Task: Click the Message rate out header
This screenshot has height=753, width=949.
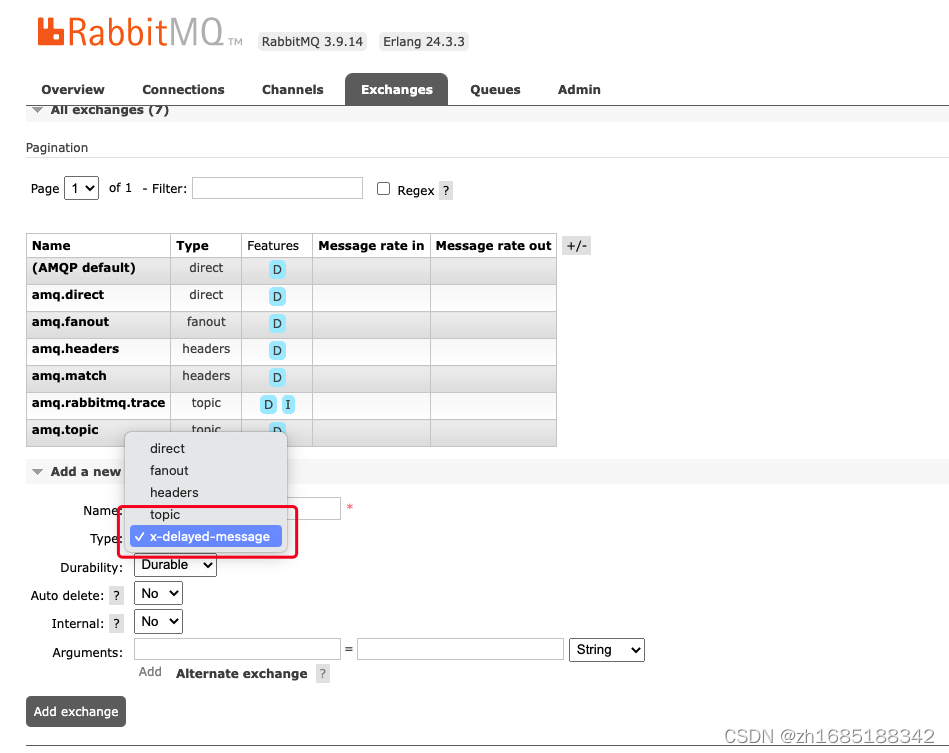Action: pos(493,246)
